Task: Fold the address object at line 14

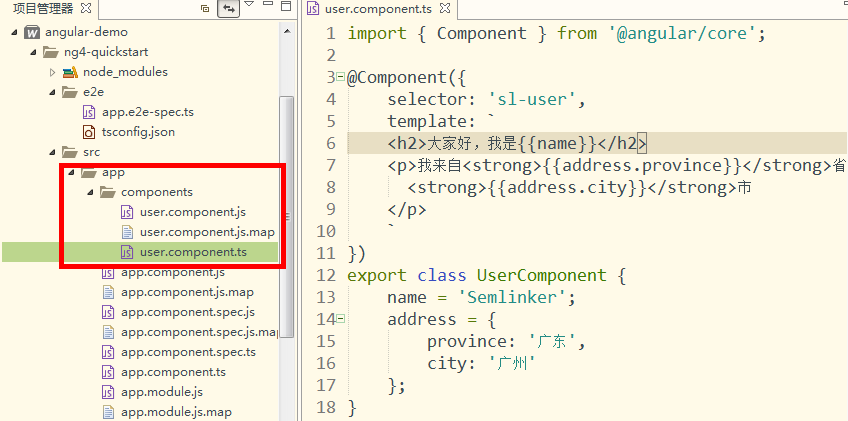Action: pyautogui.click(x=340, y=319)
